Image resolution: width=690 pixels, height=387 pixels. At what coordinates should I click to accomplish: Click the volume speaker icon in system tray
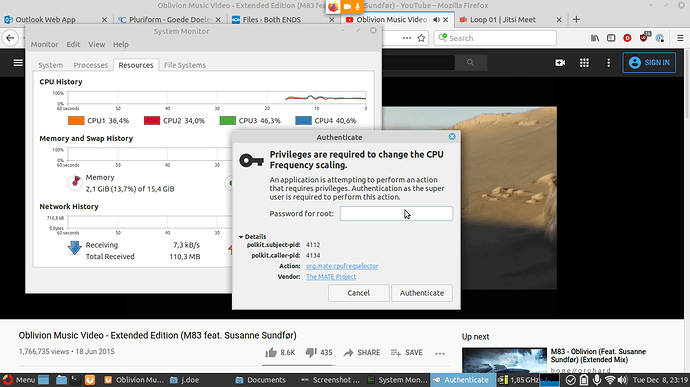[x=622, y=380]
